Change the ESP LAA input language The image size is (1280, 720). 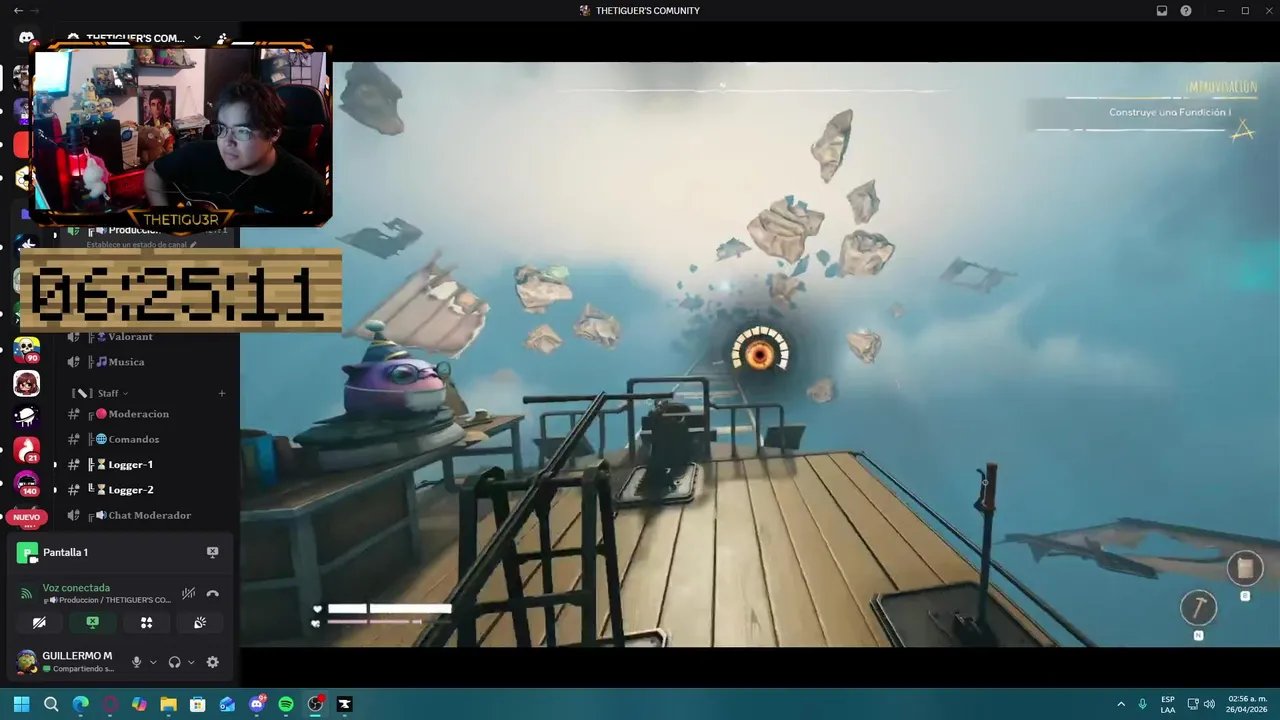tap(1168, 704)
